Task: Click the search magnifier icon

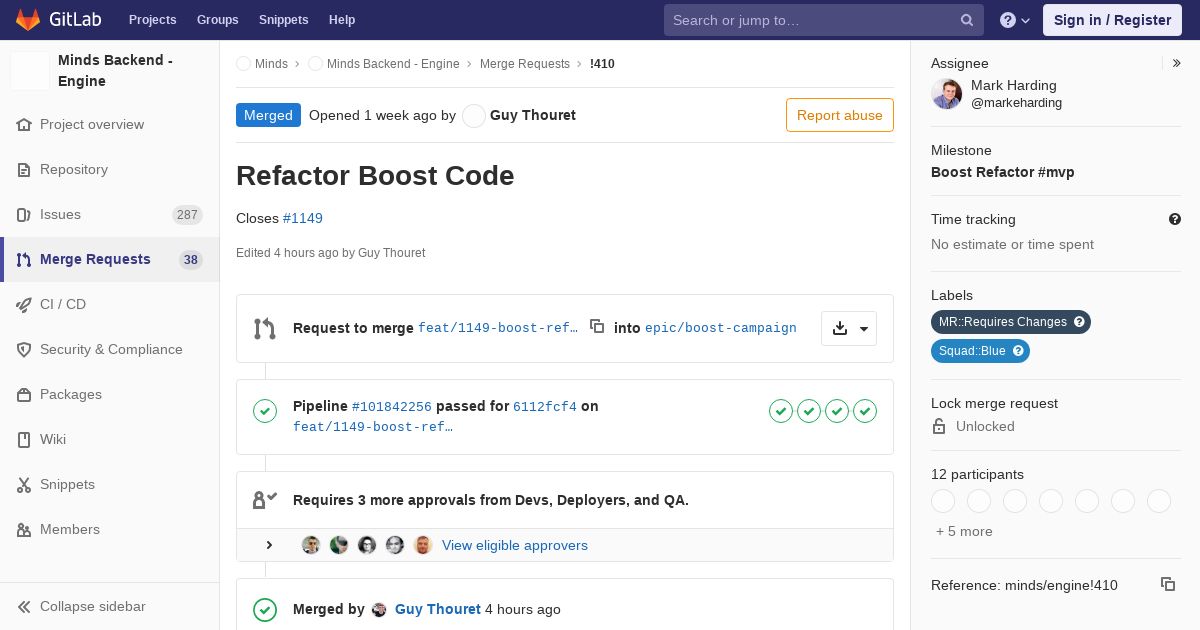Action: (967, 20)
